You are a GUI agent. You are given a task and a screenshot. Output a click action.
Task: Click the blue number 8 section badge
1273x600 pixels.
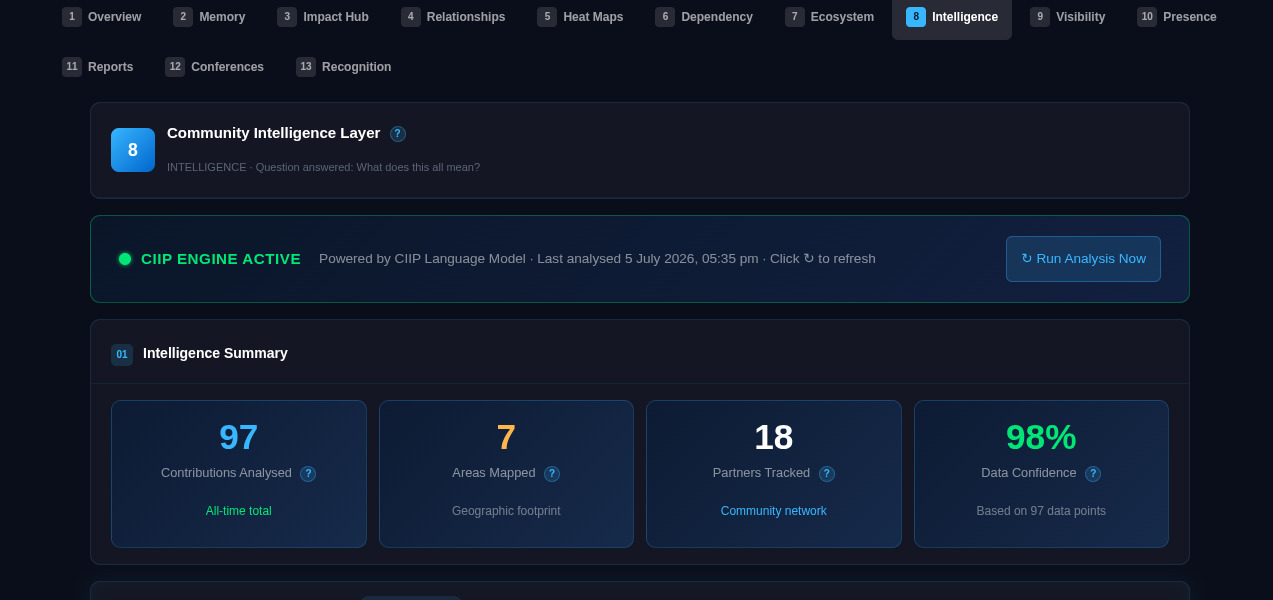[133, 150]
